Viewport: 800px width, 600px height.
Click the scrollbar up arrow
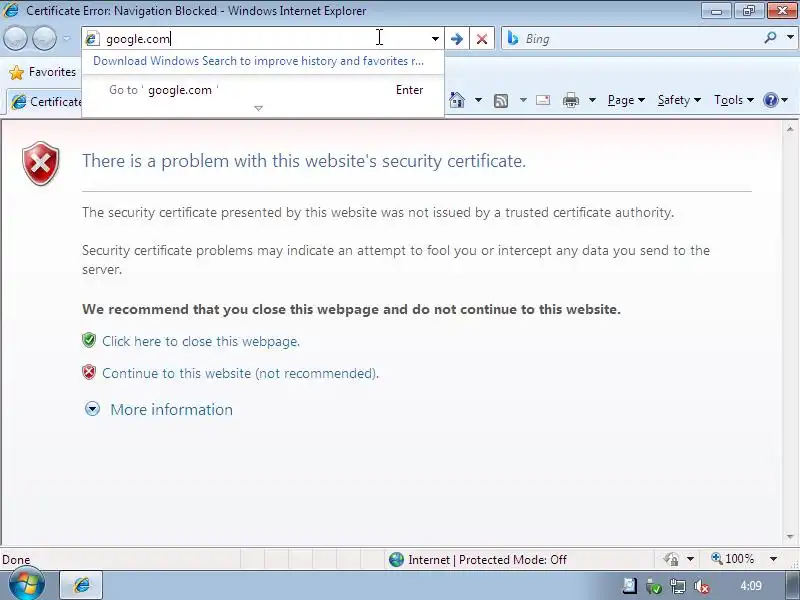click(790, 129)
